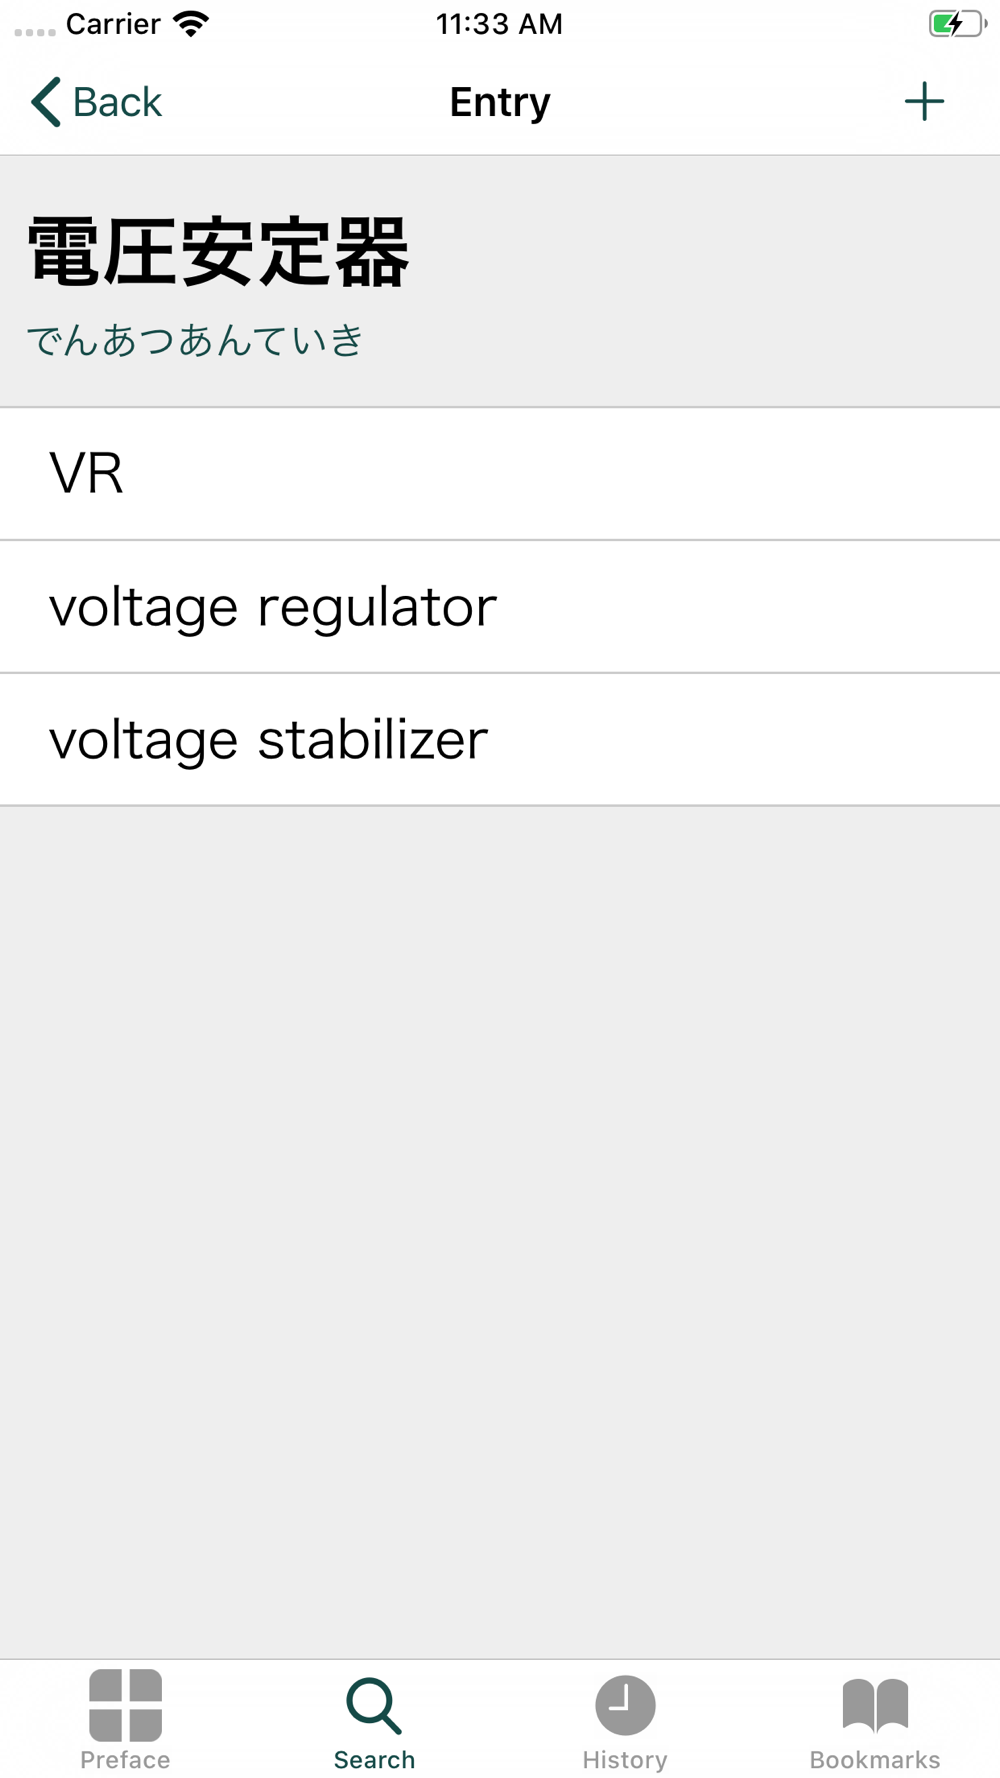Screen dimensions: 1000x1778
Task: Switch to the Search tab label
Action: (374, 1759)
